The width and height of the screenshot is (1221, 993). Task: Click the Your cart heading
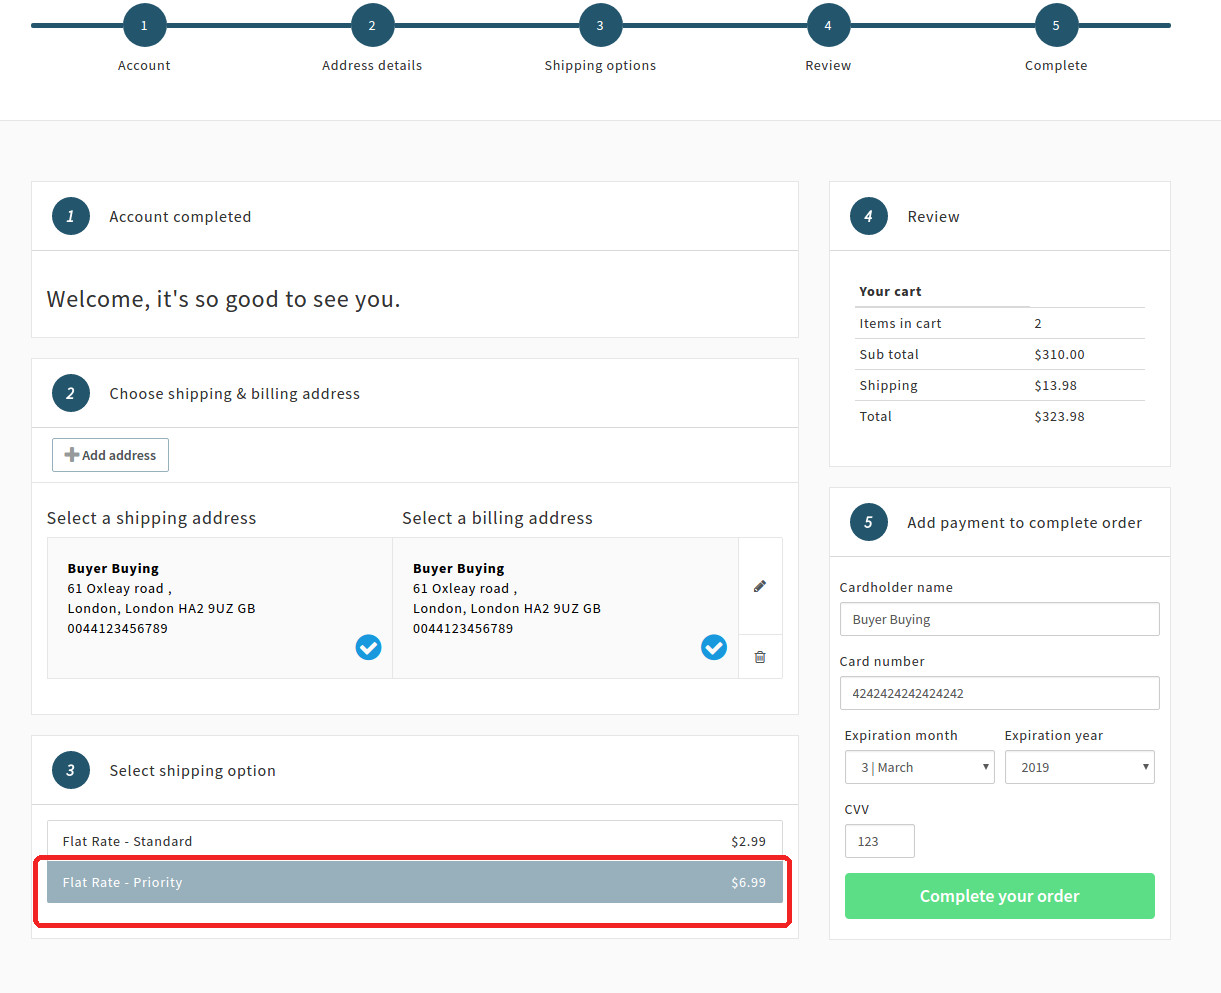click(890, 292)
